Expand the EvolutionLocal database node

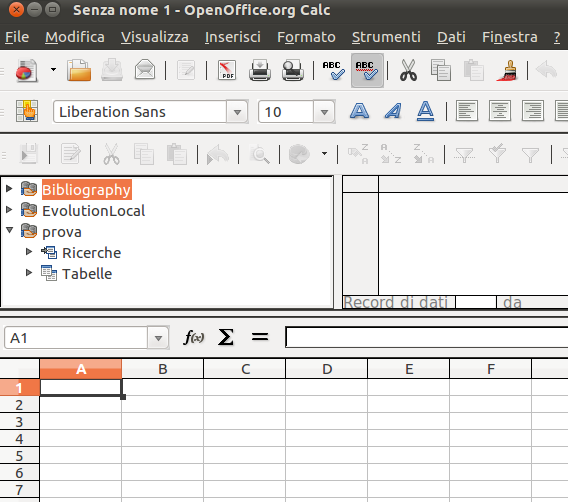click(9, 209)
